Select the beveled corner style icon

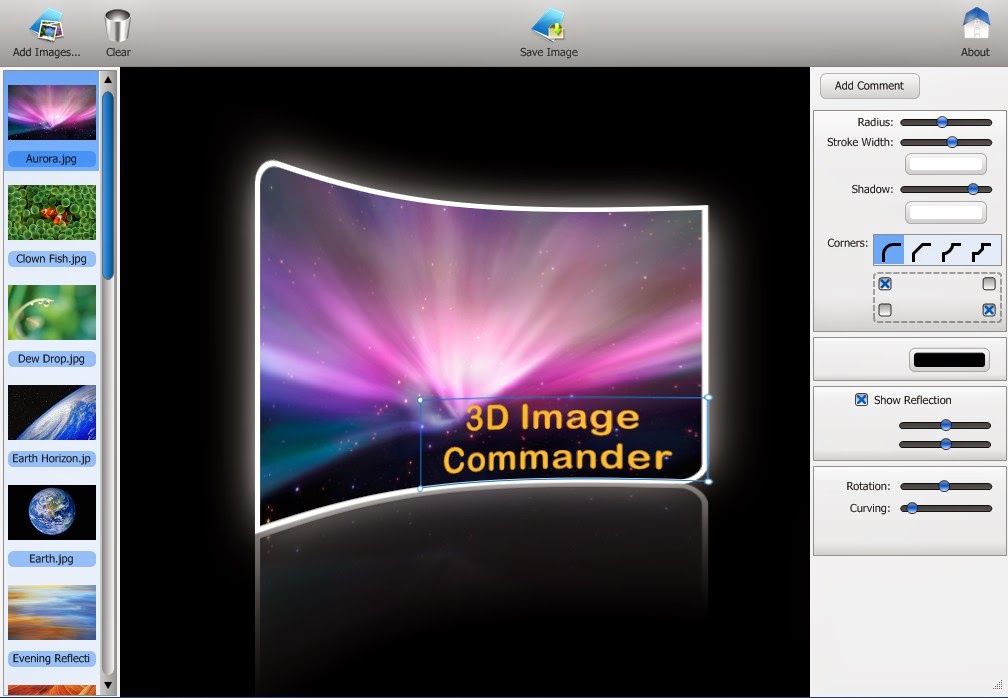(921, 251)
